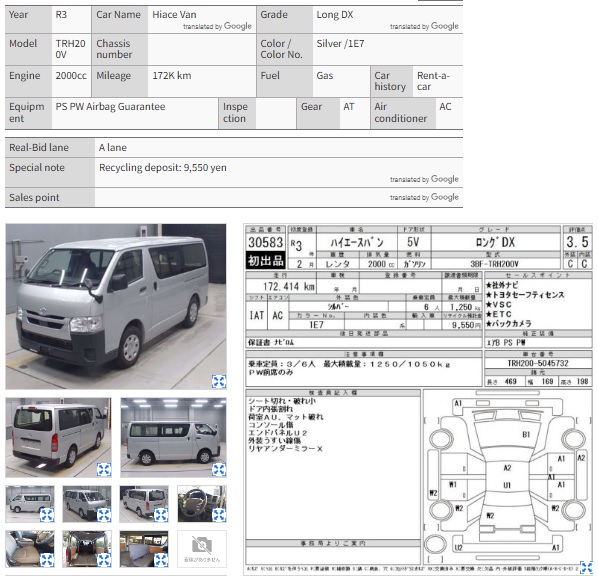Select 'A lane' real-bid lane value
This screenshot has height=576, width=598.
tap(113, 148)
